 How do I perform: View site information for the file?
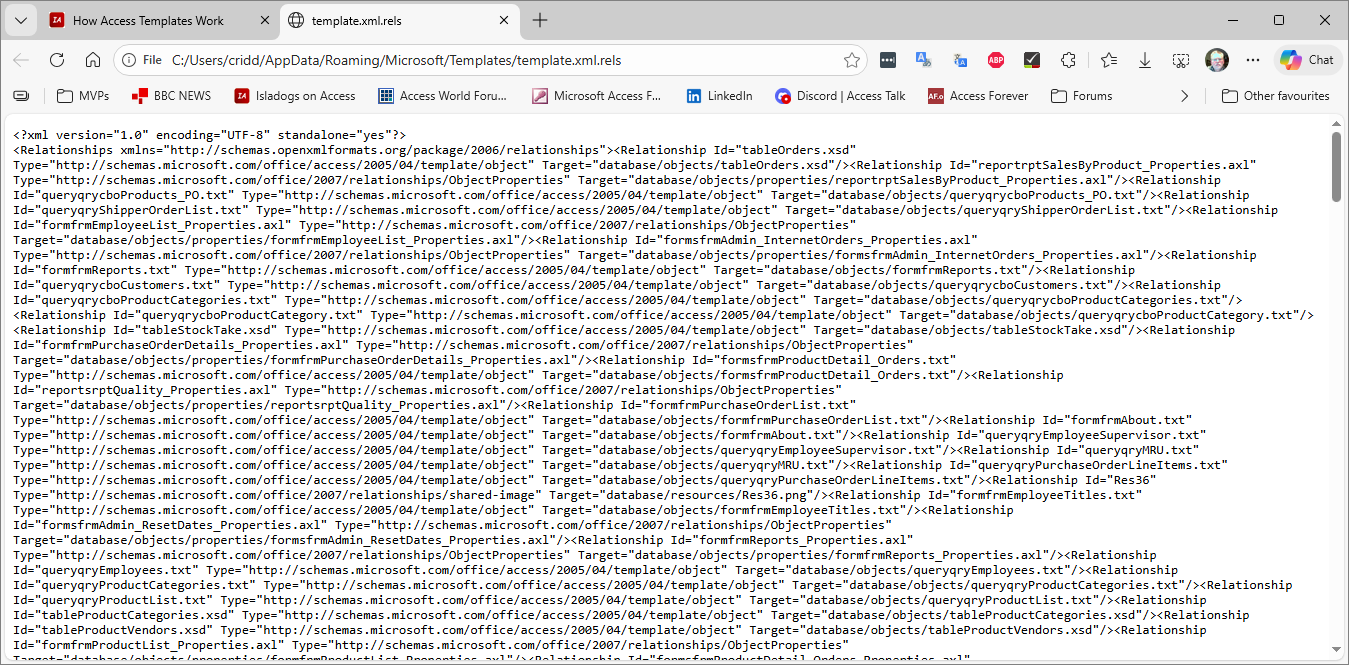141,60
